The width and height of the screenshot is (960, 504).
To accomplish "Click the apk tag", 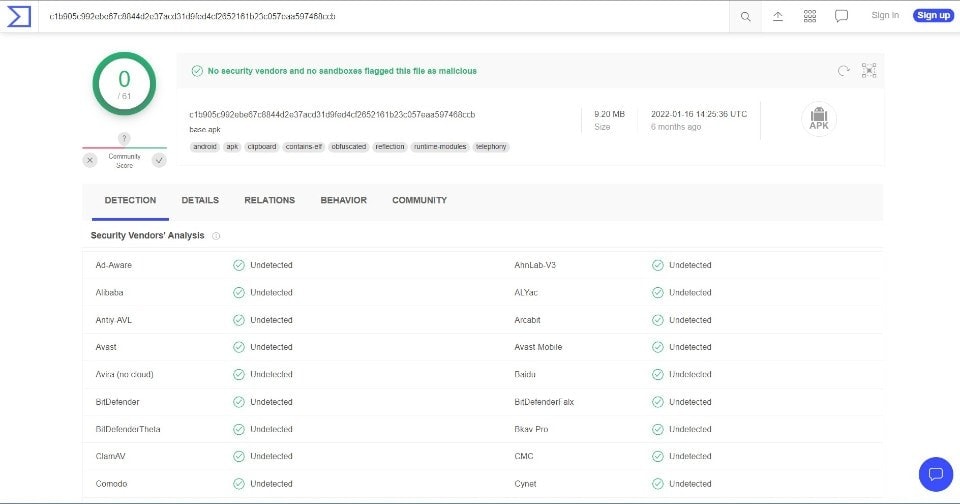I will click(232, 147).
